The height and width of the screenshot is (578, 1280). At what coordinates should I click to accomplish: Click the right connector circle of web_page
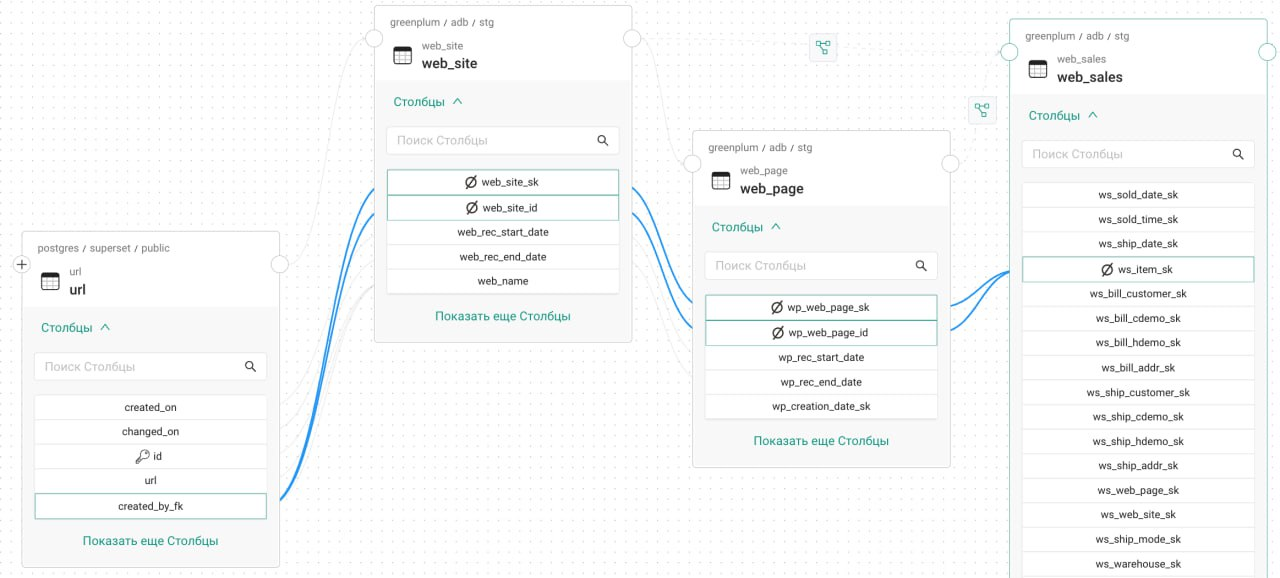click(950, 163)
